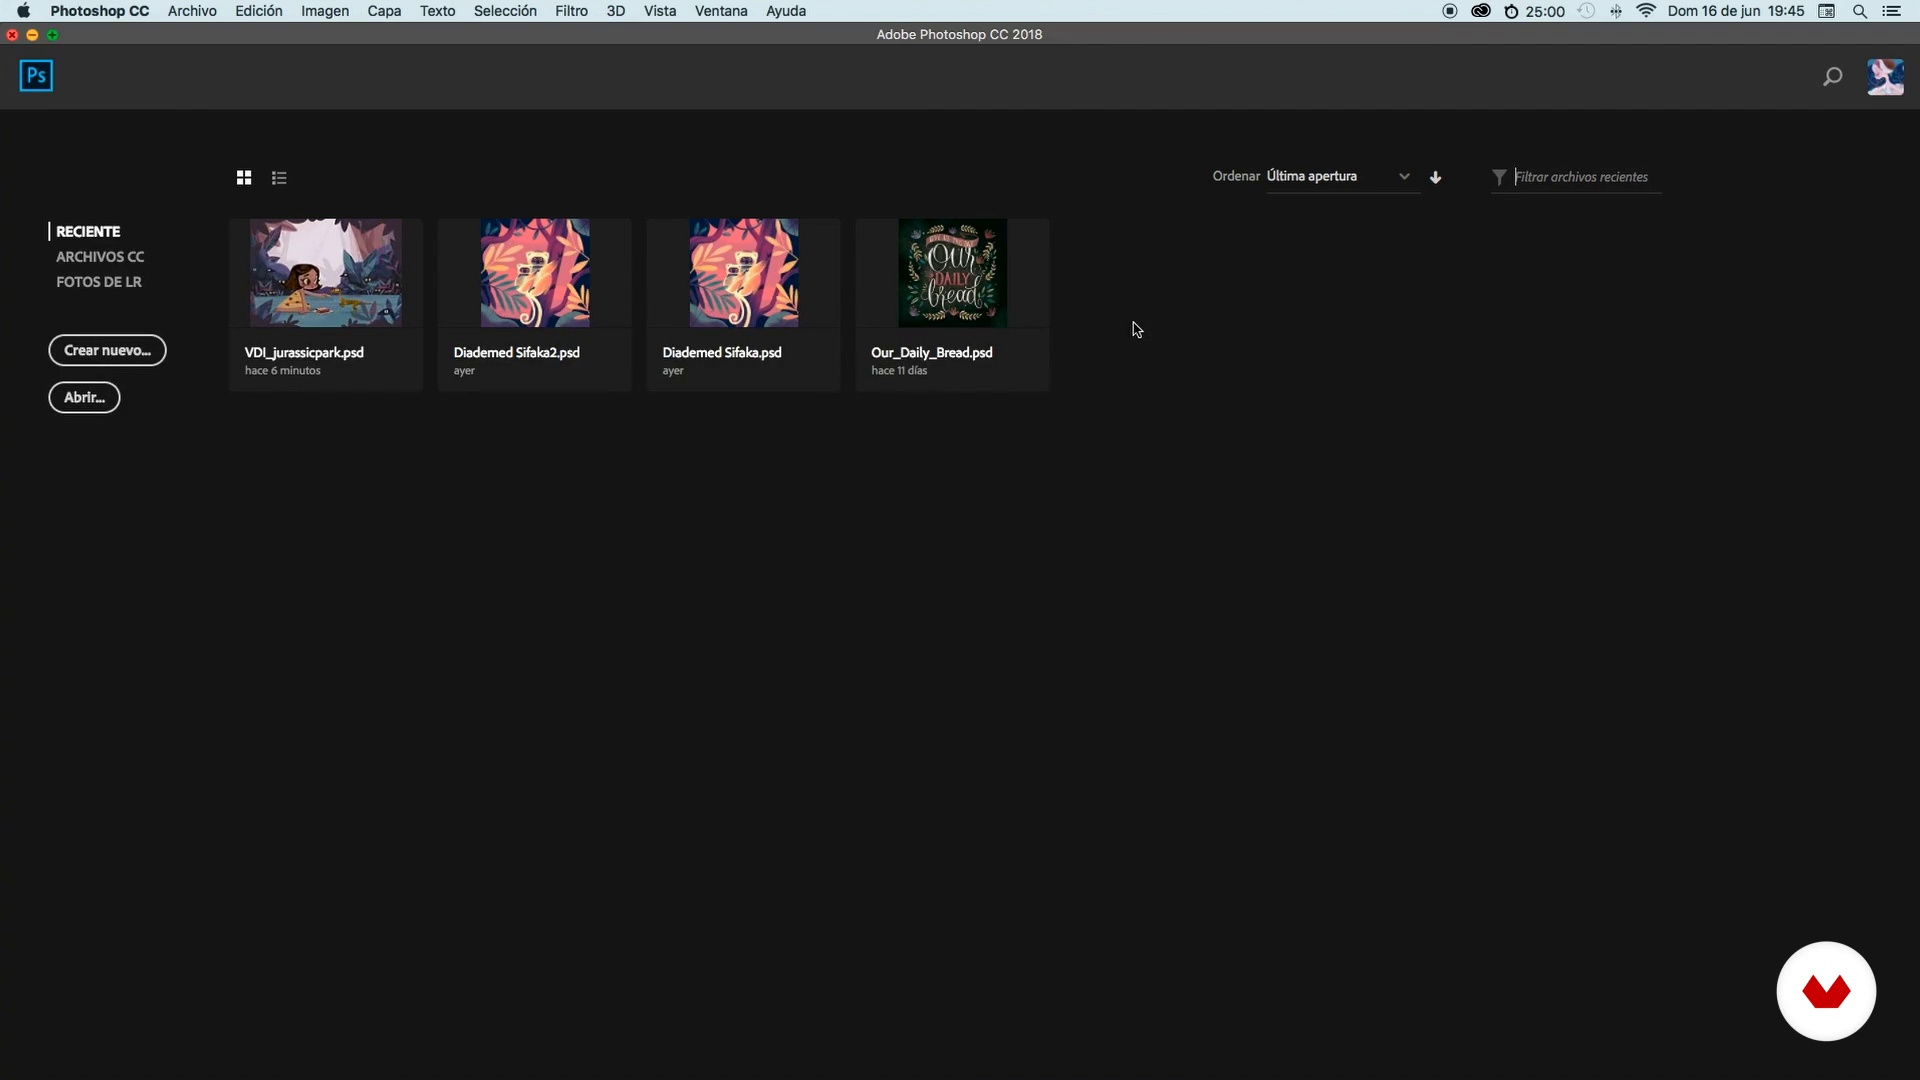Open the Apple menu
The width and height of the screenshot is (1920, 1080).
(23, 11)
